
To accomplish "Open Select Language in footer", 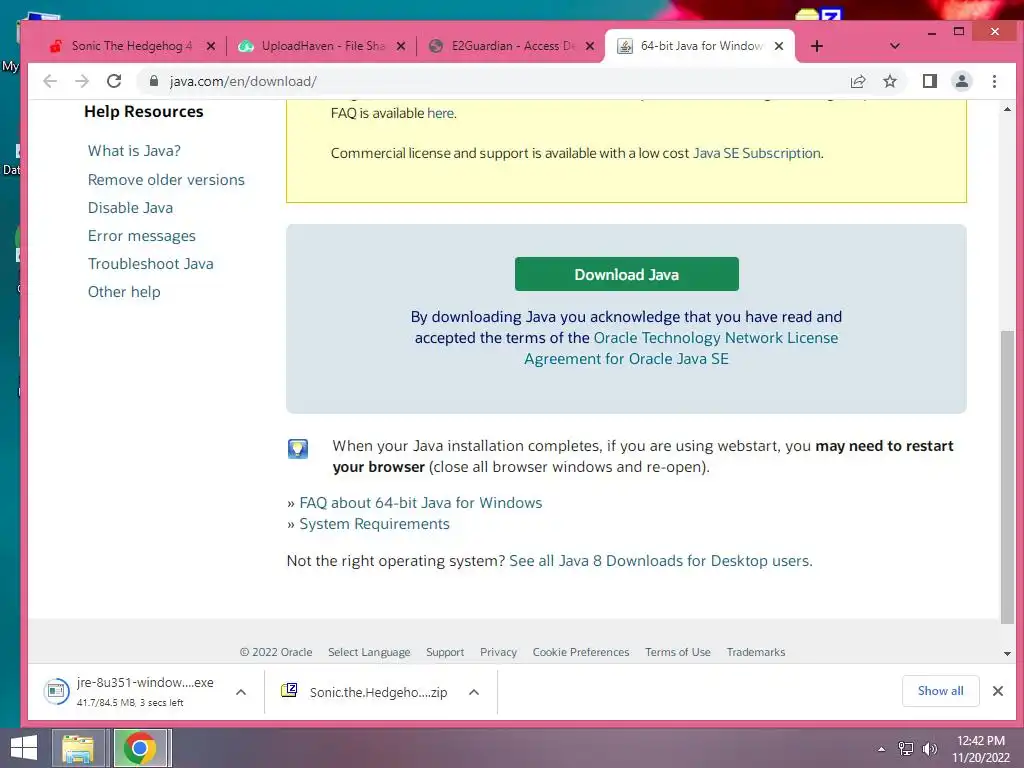I will tap(369, 652).
